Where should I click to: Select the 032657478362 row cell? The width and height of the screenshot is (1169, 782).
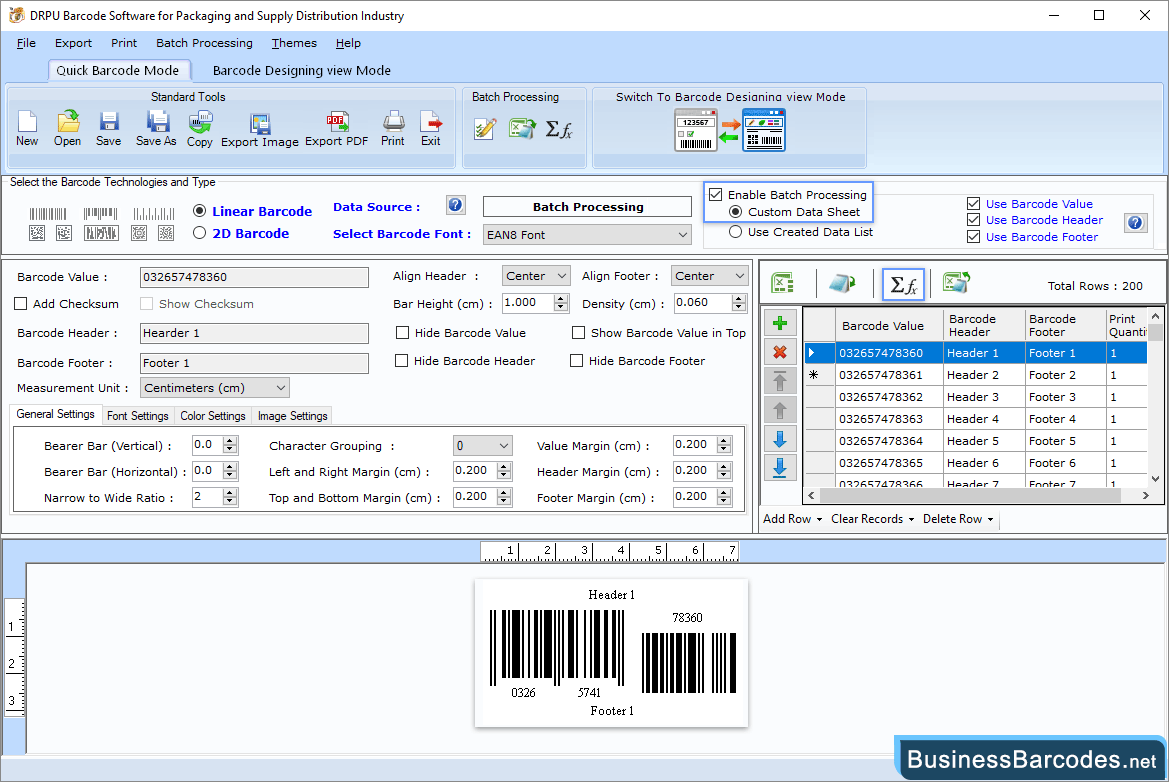[x=889, y=397]
